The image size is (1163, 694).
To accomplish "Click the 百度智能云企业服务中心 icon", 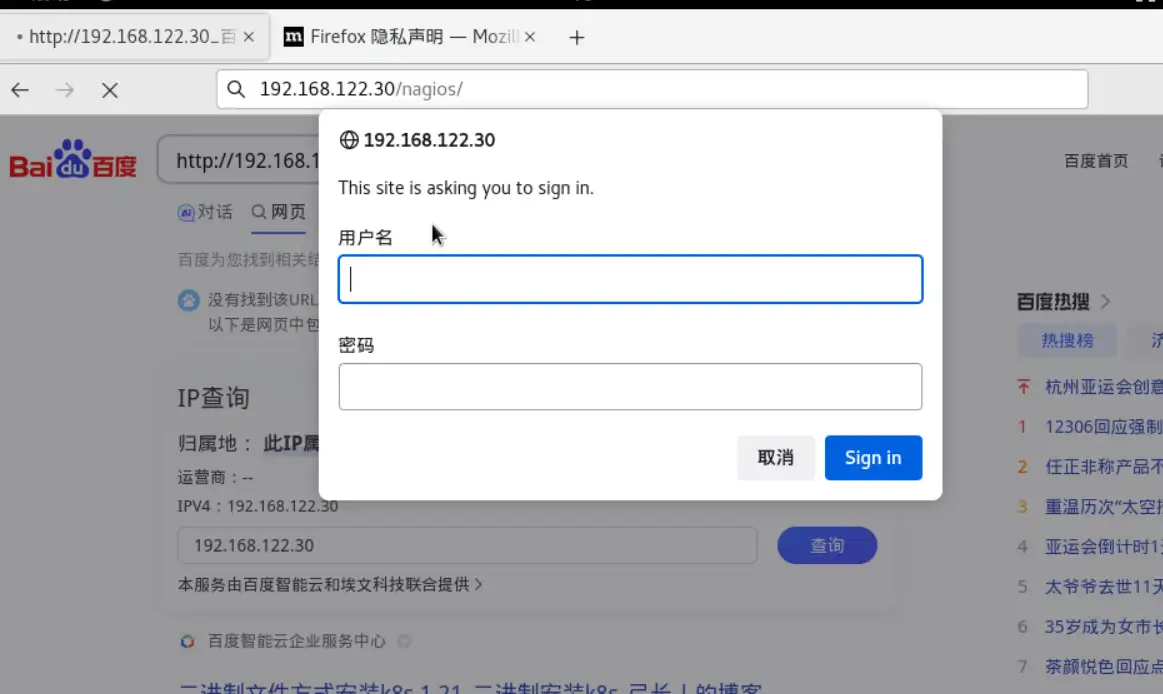I will click(187, 641).
